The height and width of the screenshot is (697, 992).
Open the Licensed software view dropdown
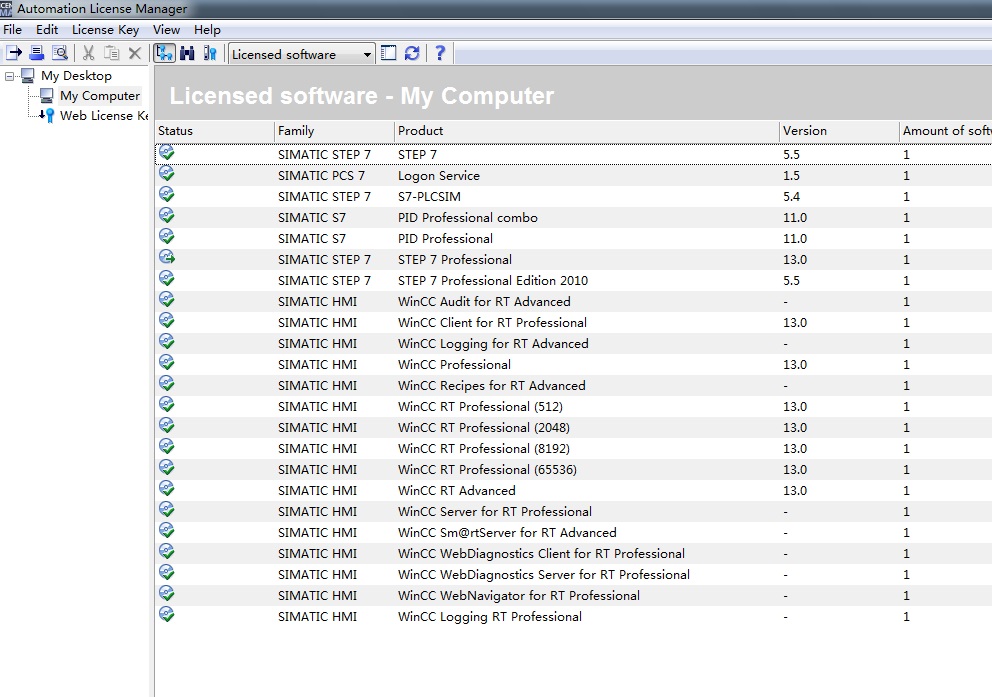(x=301, y=54)
